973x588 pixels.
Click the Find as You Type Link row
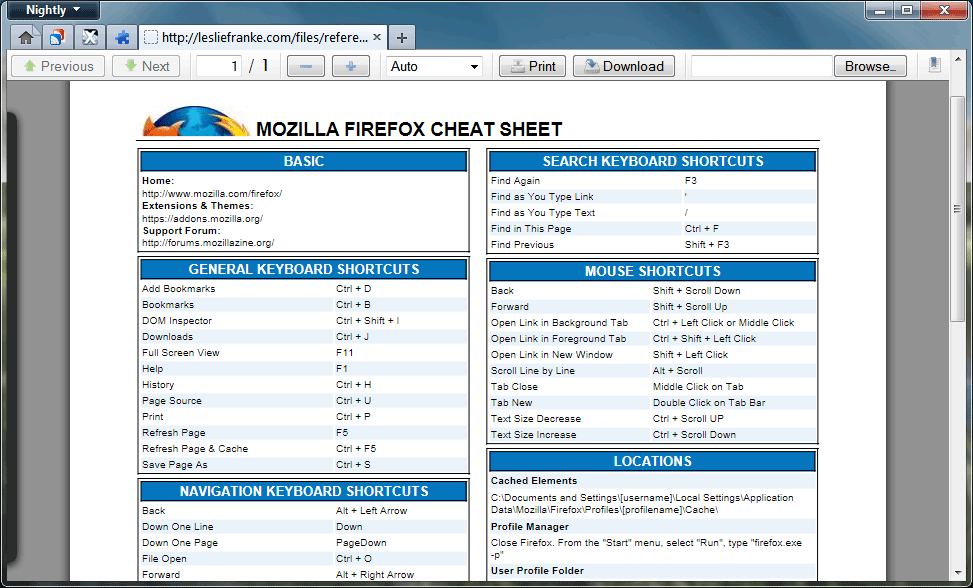[x=652, y=197]
